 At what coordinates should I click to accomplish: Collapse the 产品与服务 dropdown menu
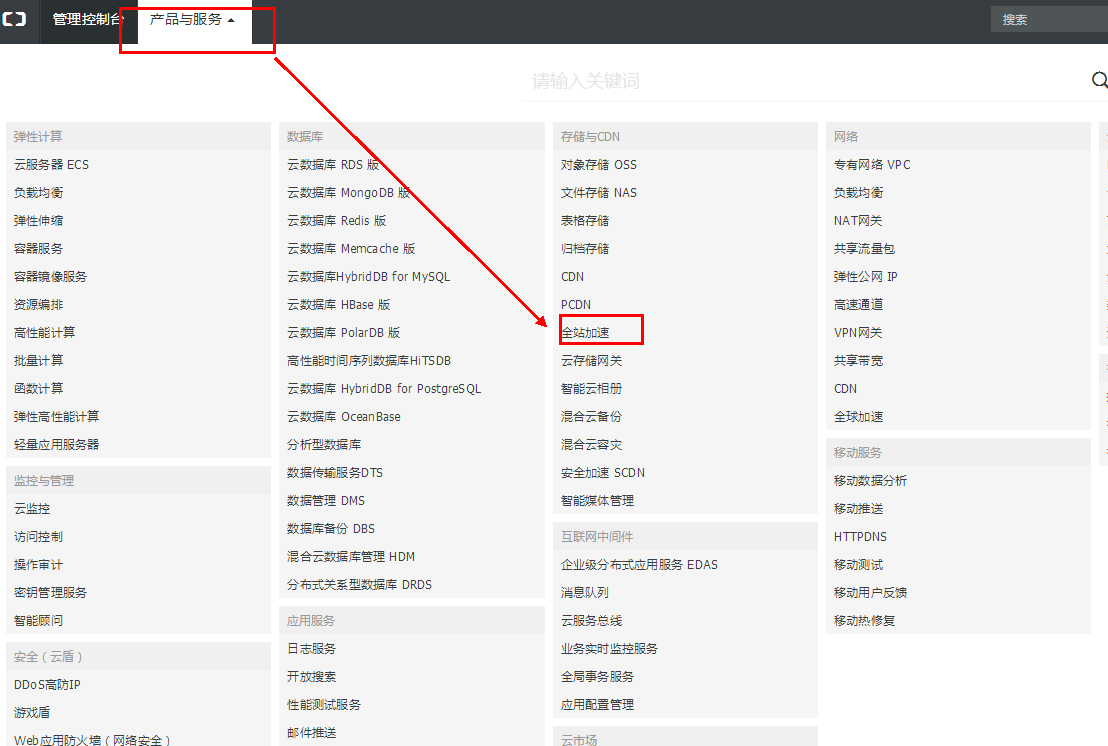pyautogui.click(x=193, y=20)
